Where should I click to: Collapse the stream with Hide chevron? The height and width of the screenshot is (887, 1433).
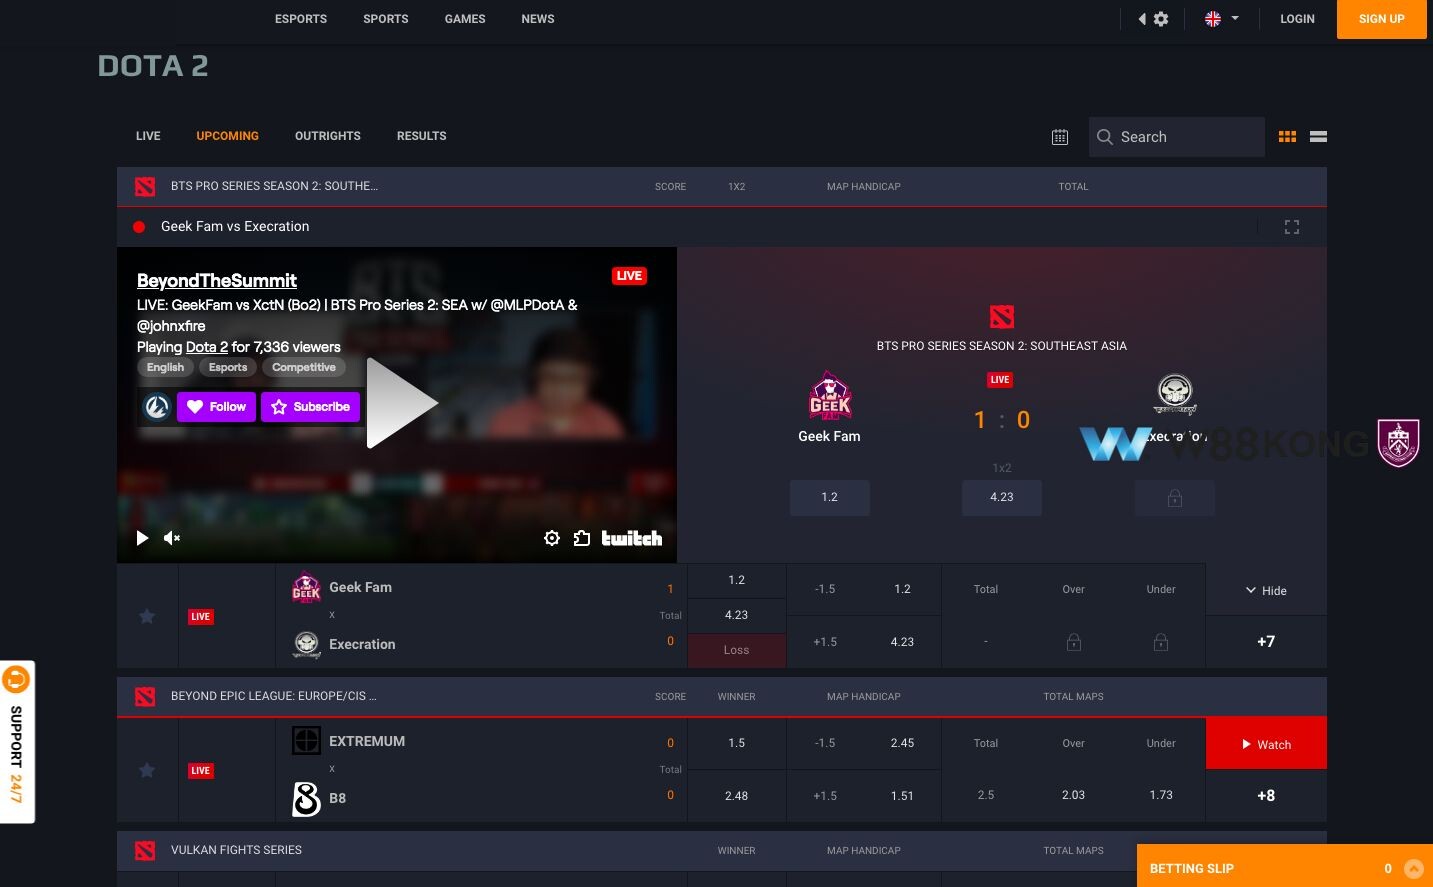coord(1266,590)
